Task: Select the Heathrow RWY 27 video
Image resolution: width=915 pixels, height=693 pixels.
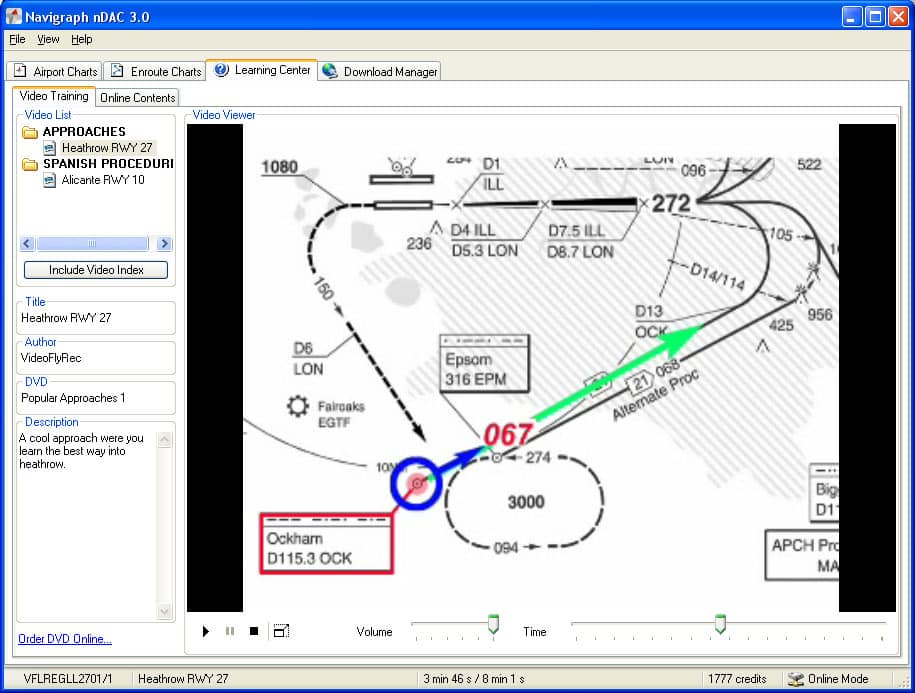Action: [106, 148]
